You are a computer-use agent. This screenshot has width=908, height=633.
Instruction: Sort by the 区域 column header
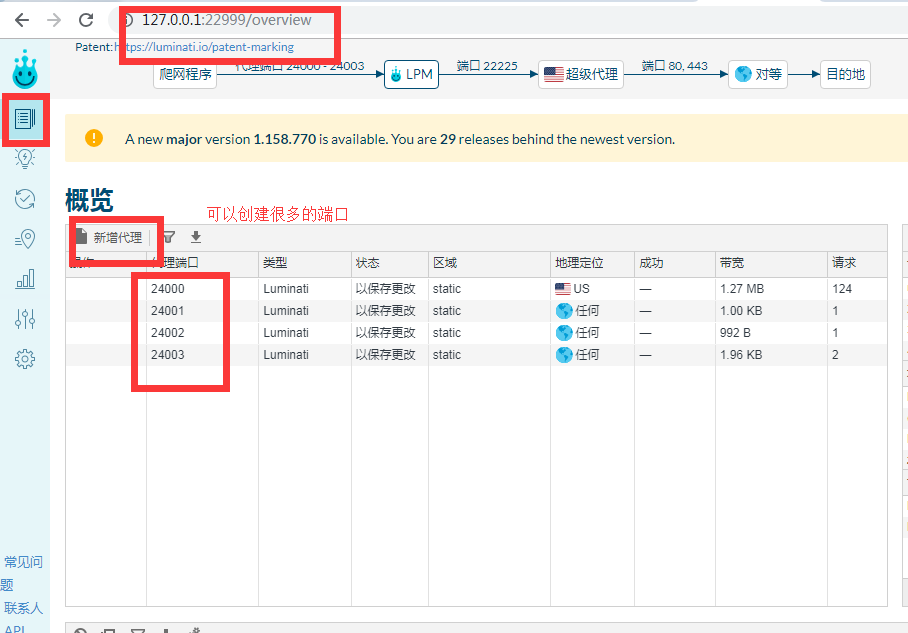(x=445, y=263)
